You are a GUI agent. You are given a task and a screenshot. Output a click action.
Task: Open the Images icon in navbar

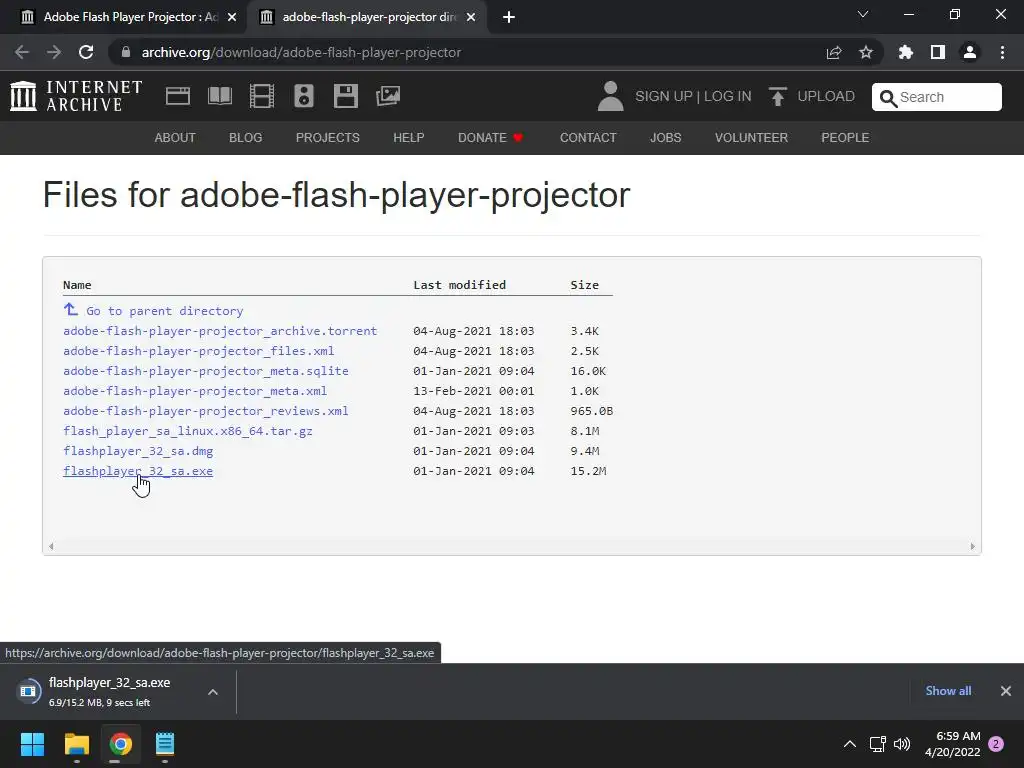click(388, 96)
